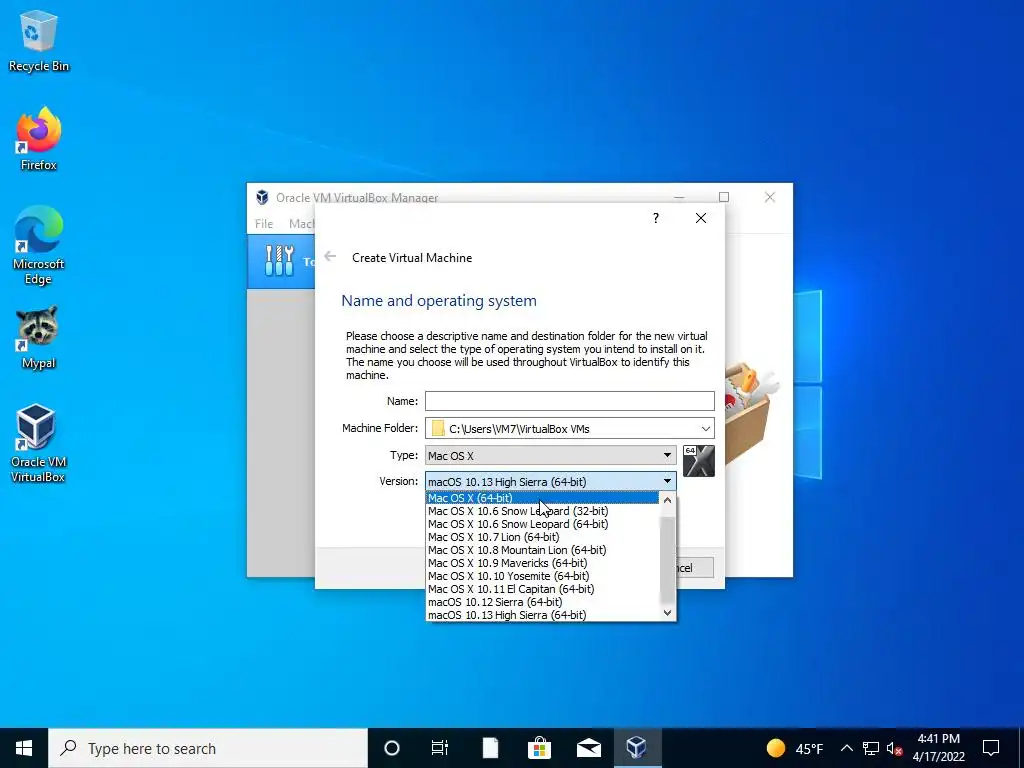Select Mac OS X 10.7 Lion (64-bit)
Screen dimensions: 1024x768
pos(542,537)
